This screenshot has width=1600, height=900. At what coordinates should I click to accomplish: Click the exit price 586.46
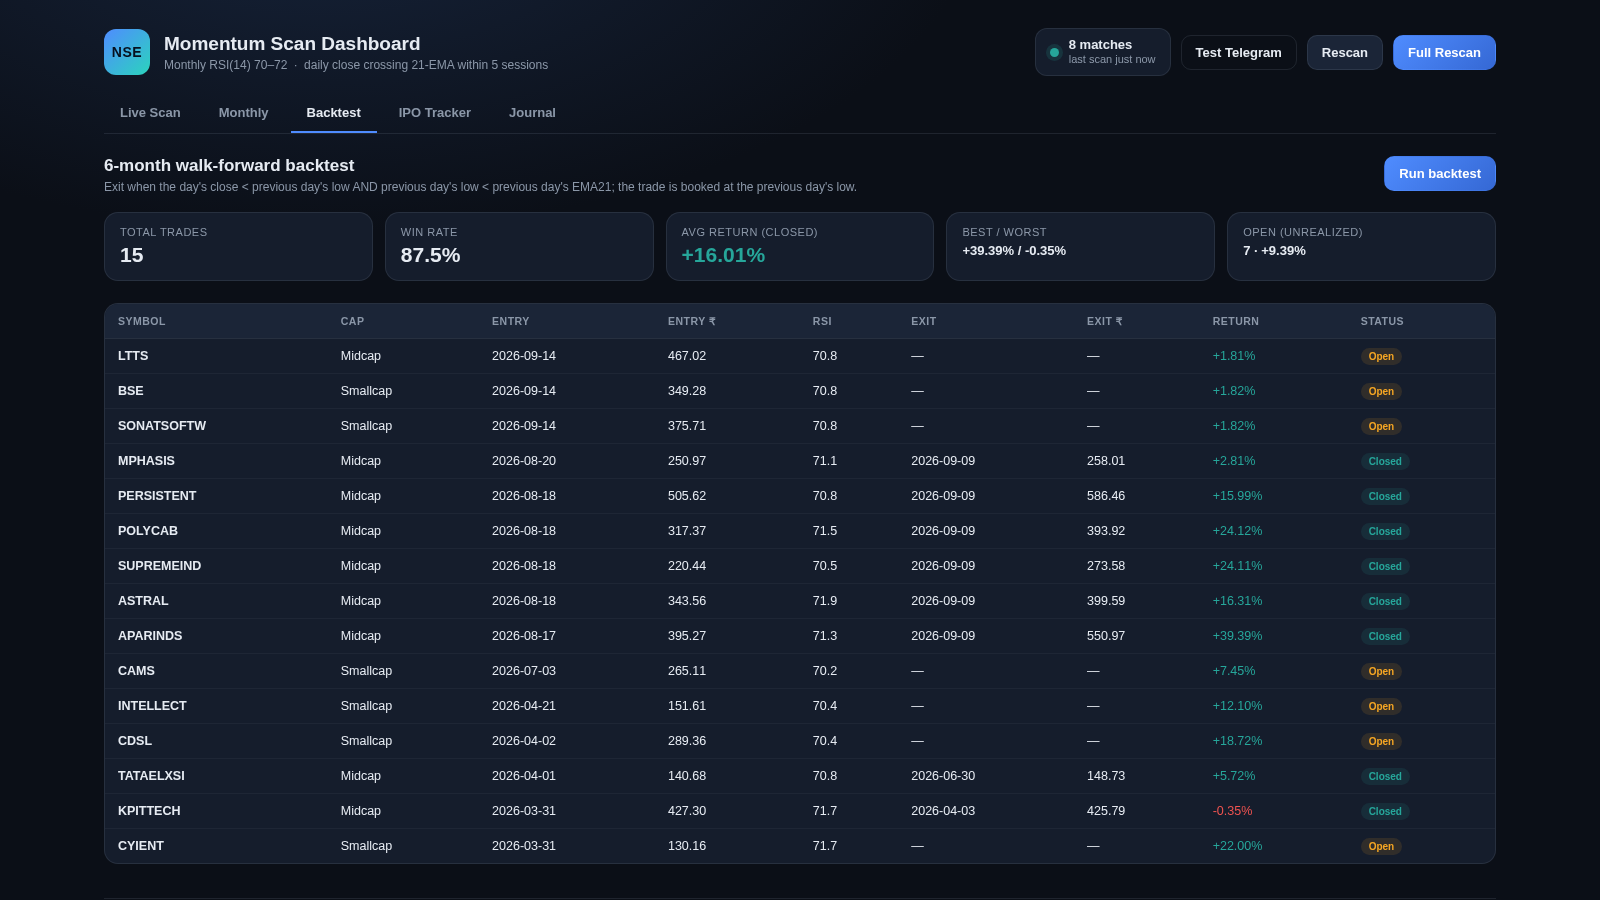1106,496
